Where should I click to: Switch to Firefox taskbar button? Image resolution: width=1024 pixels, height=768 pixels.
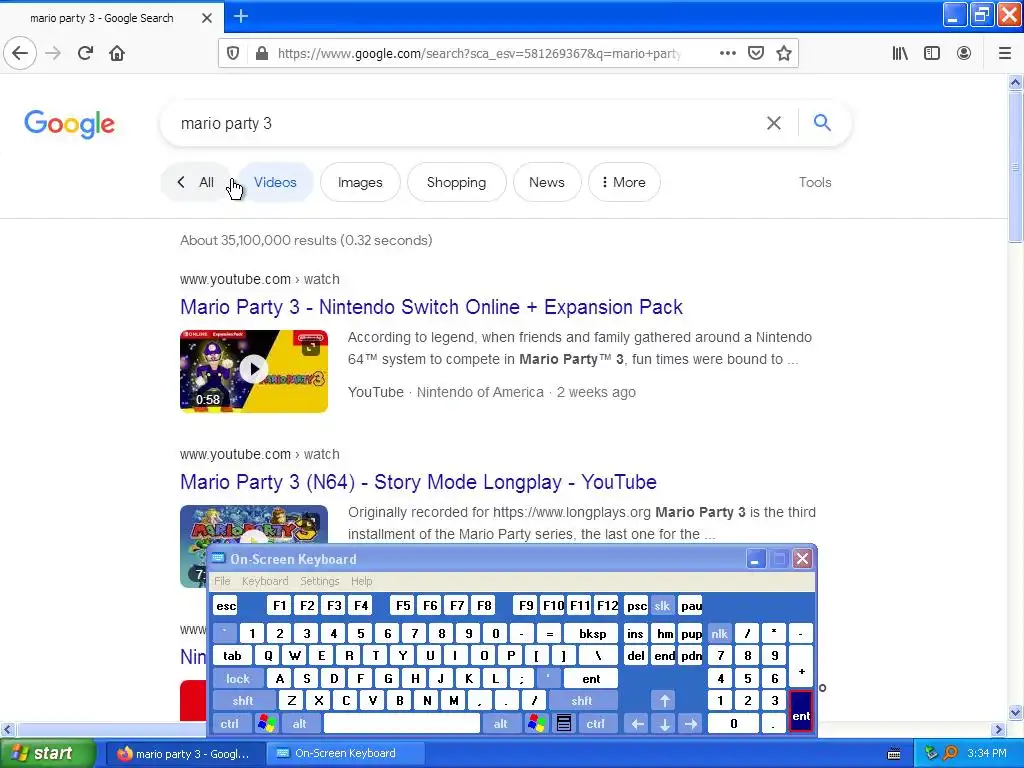pyautogui.click(x=185, y=754)
